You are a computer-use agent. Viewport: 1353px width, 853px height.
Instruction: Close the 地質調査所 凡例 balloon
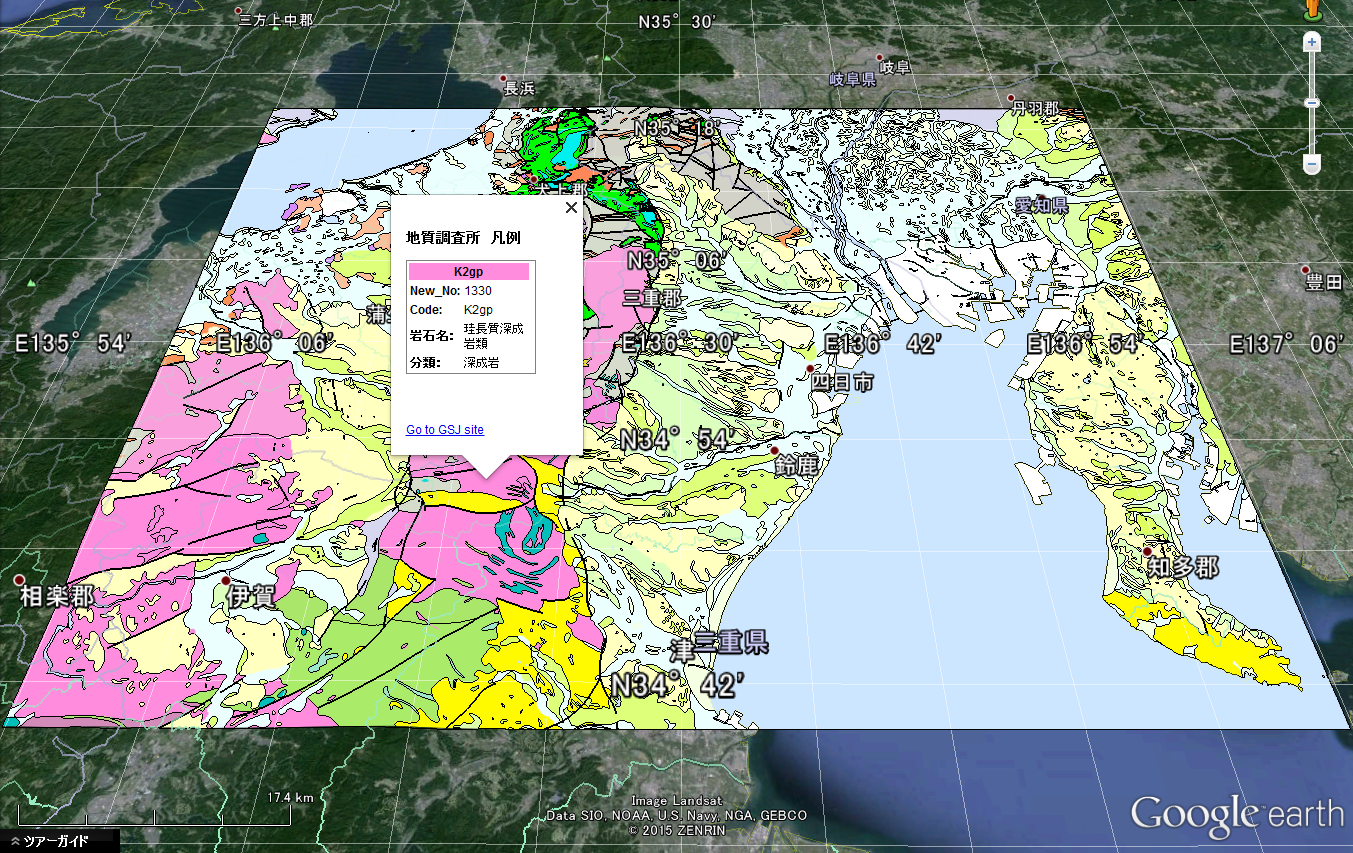571,208
